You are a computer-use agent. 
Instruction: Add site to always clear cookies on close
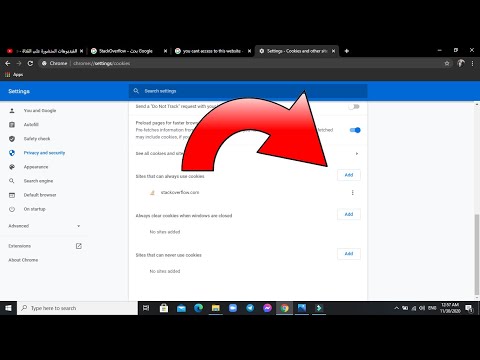click(x=349, y=214)
